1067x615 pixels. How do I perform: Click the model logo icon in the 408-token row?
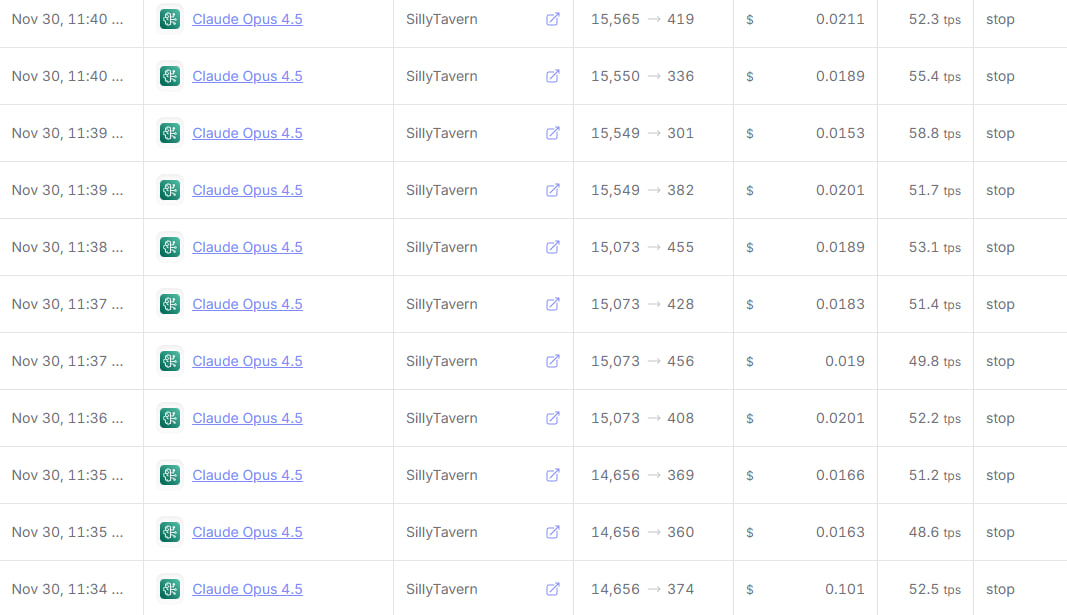click(169, 418)
